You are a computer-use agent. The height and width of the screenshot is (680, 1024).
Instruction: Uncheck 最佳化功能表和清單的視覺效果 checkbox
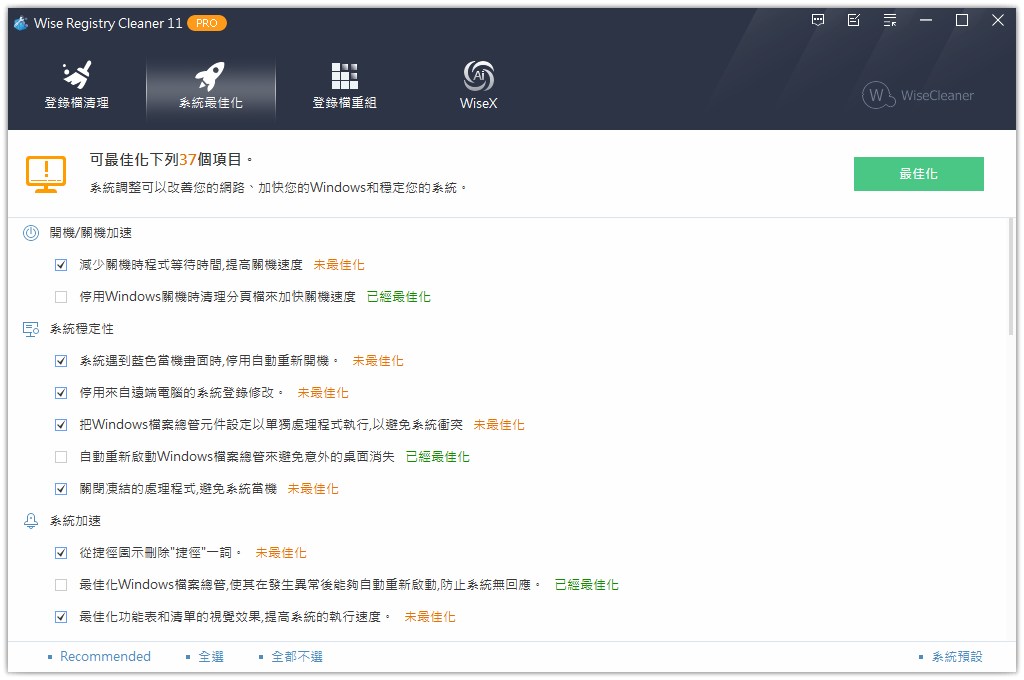tap(61, 617)
